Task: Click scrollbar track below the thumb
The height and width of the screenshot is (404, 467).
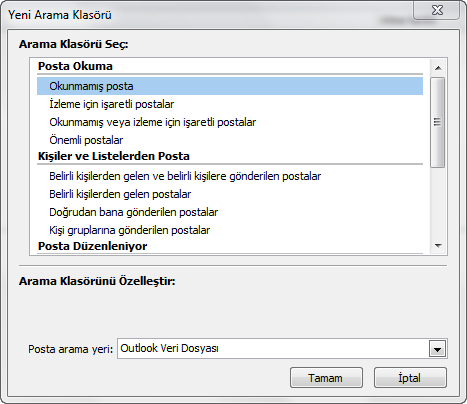Action: 438,202
